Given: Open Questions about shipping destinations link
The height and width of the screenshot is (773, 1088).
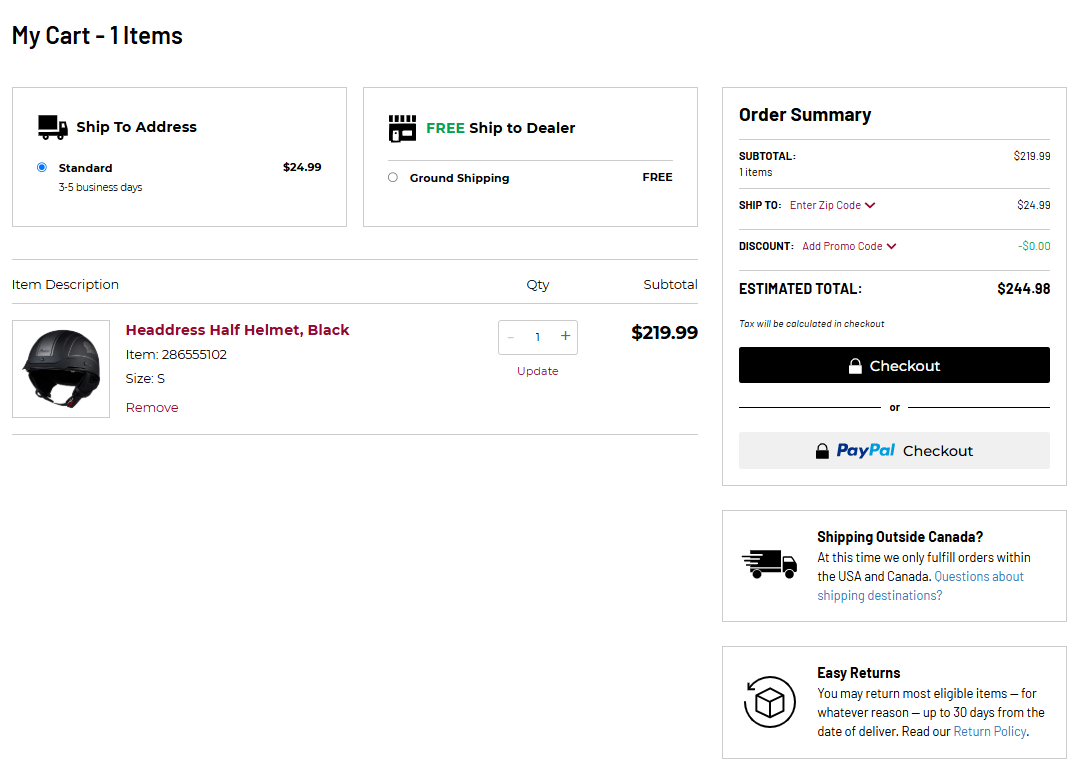Looking at the screenshot, I should 920,586.
